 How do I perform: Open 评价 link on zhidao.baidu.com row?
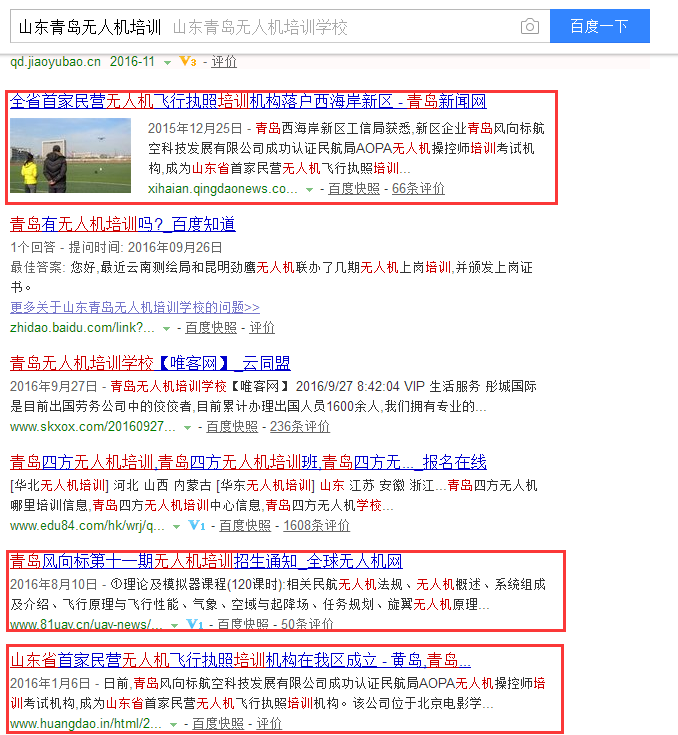coord(262,328)
